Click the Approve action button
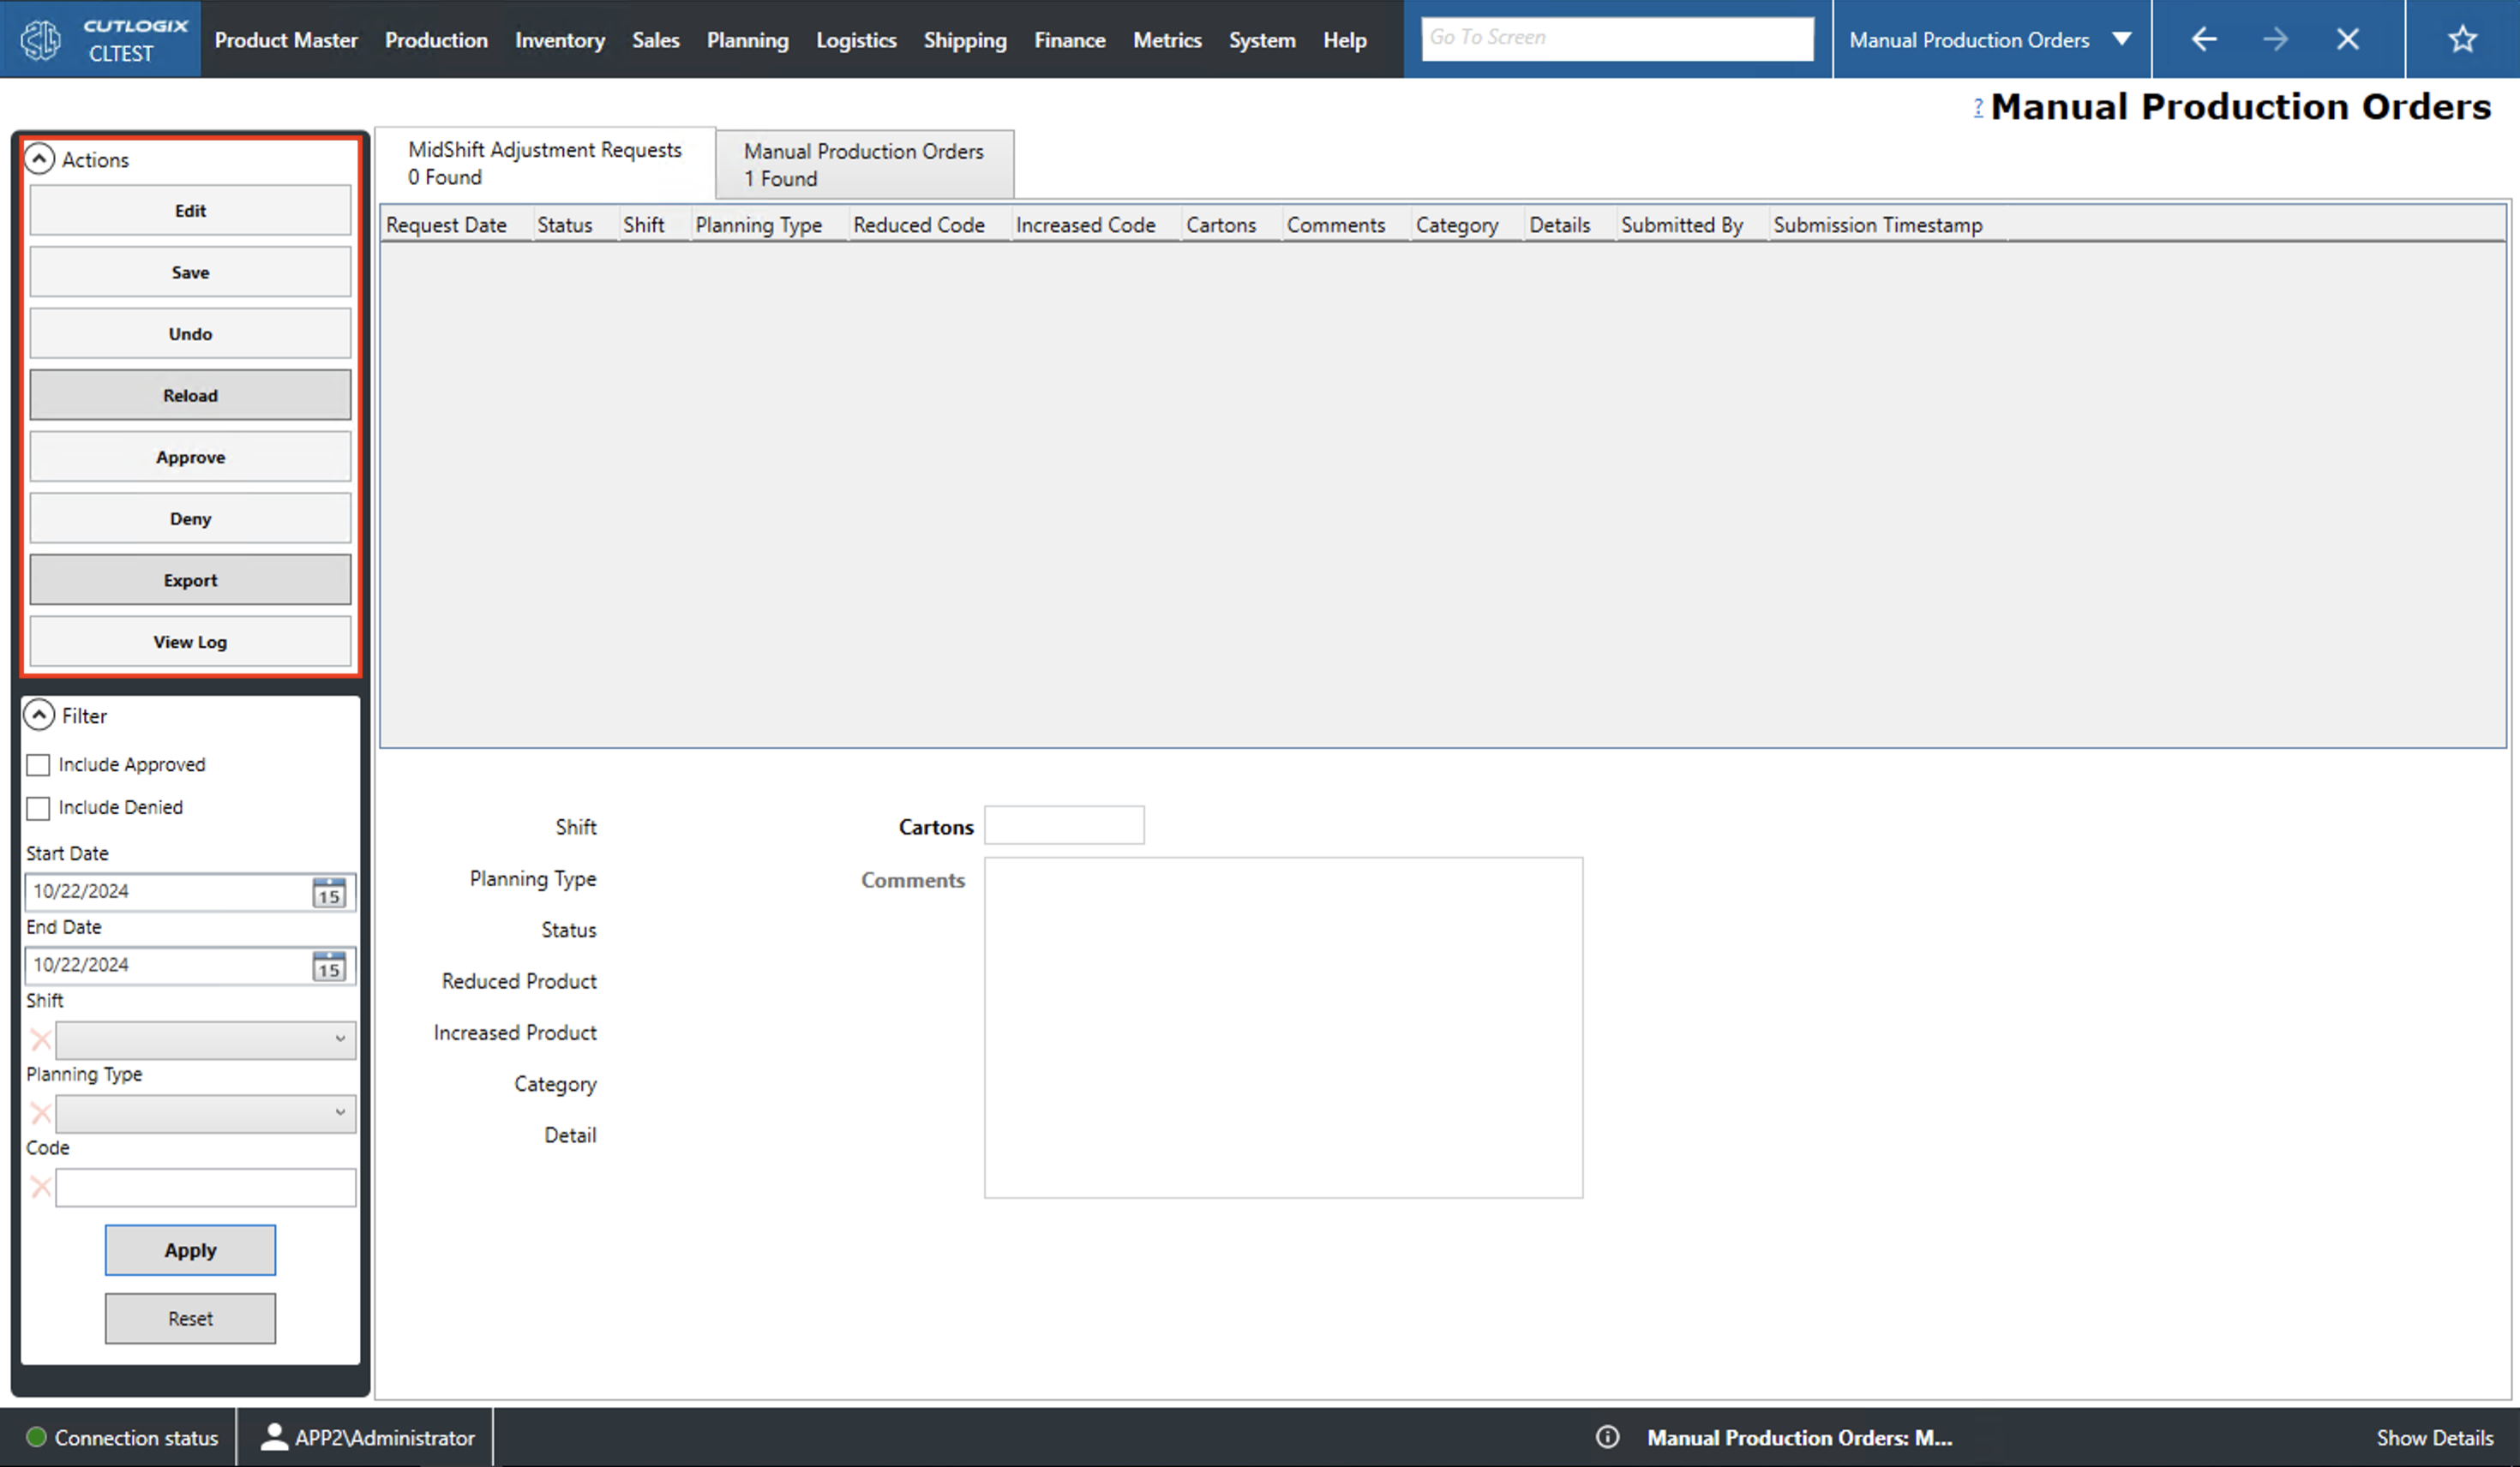The image size is (2520, 1467). click(190, 457)
